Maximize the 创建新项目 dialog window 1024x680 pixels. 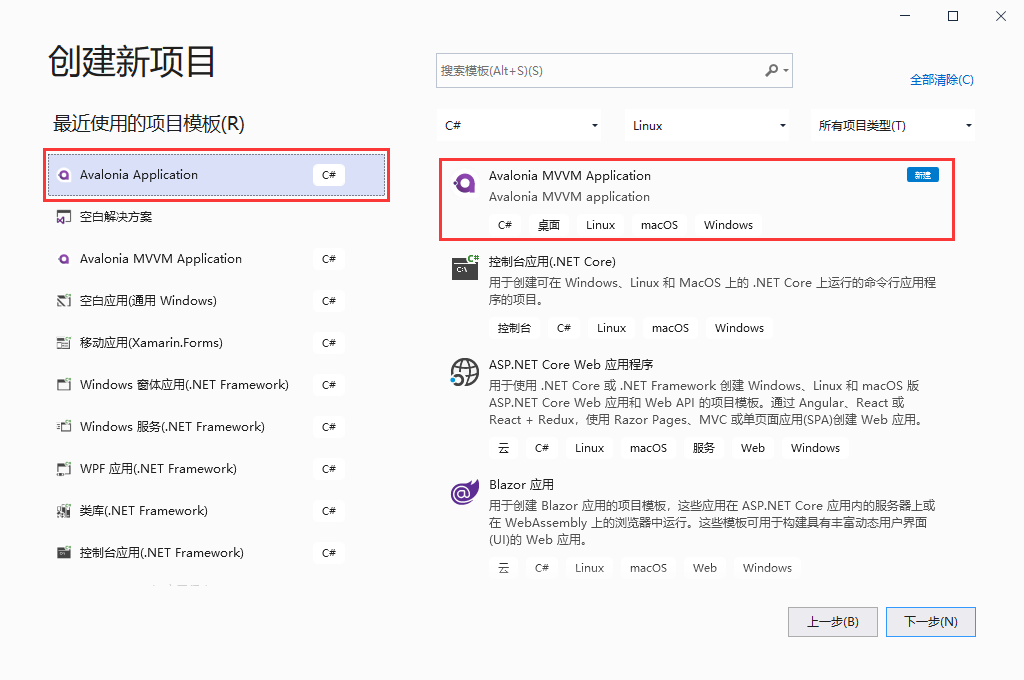[953, 16]
